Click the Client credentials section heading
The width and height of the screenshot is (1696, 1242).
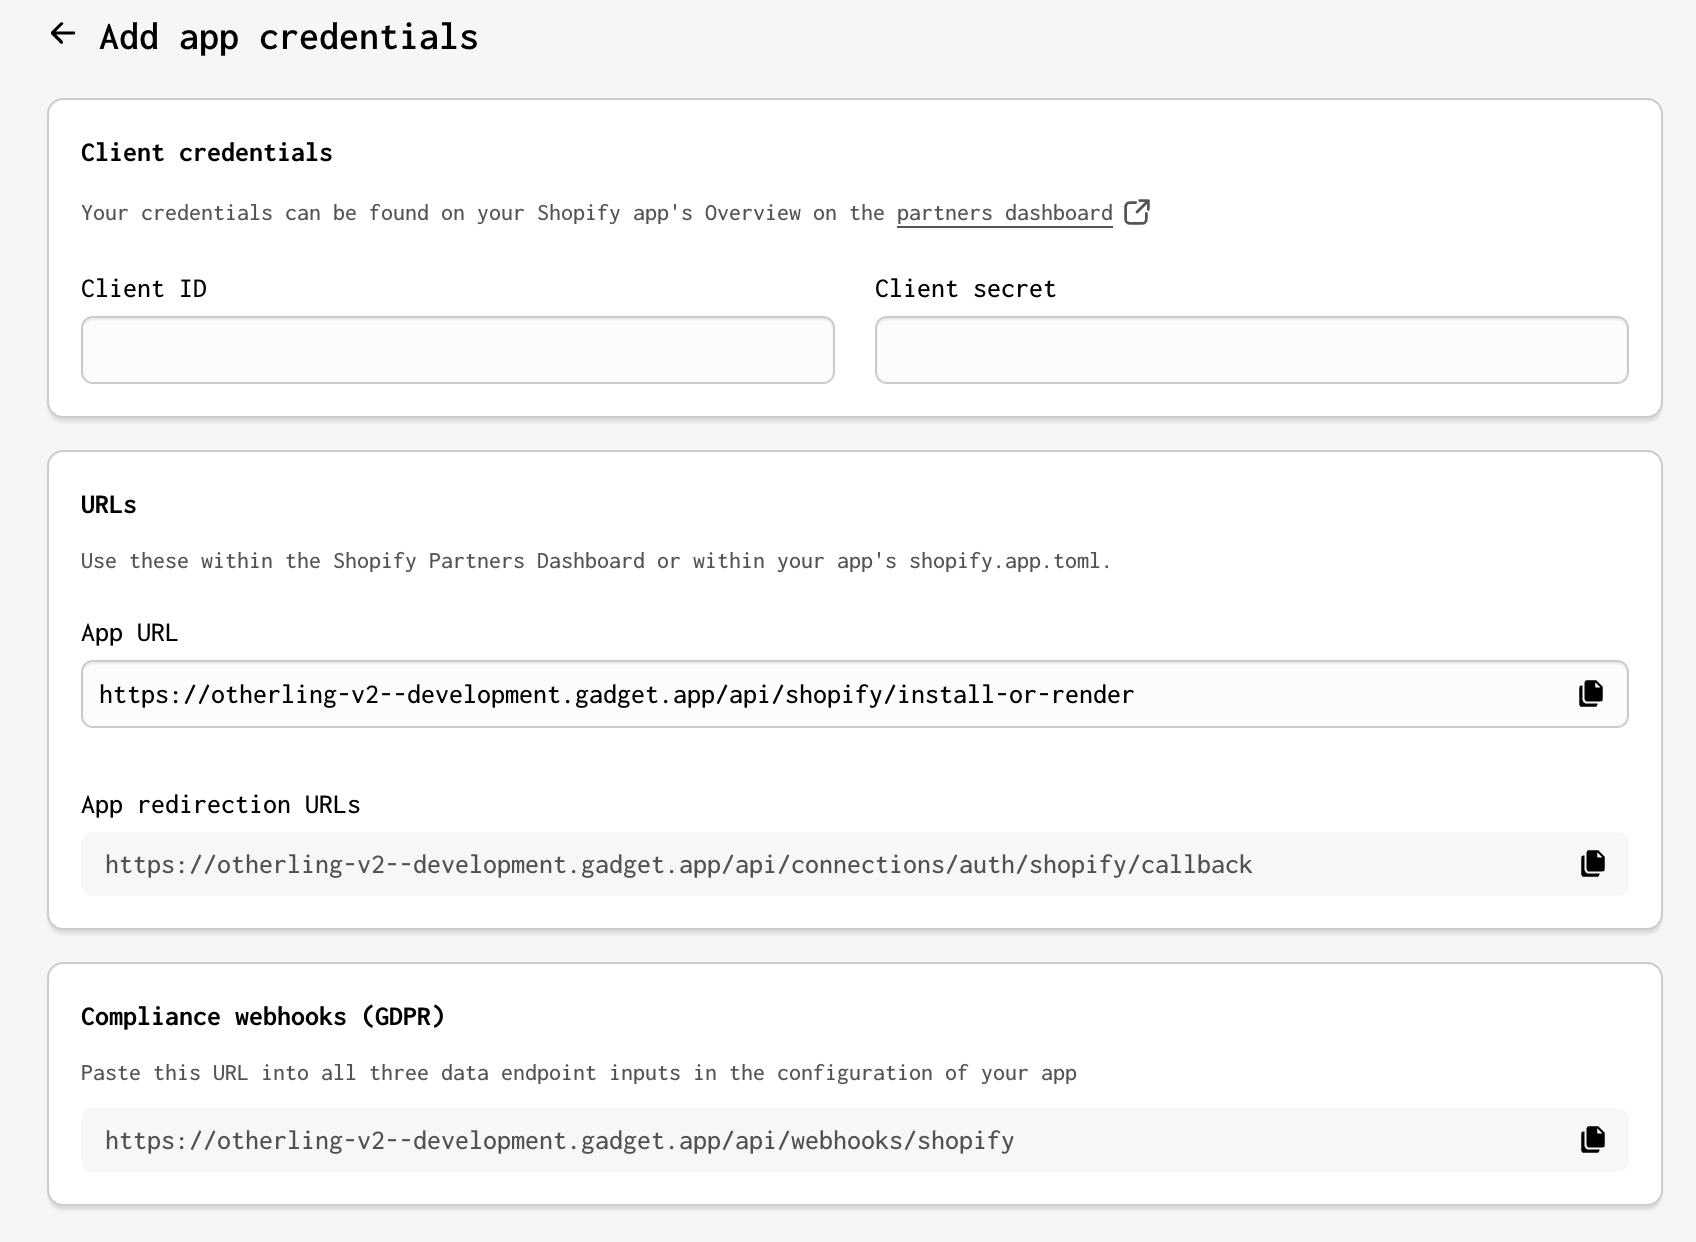[x=206, y=153]
